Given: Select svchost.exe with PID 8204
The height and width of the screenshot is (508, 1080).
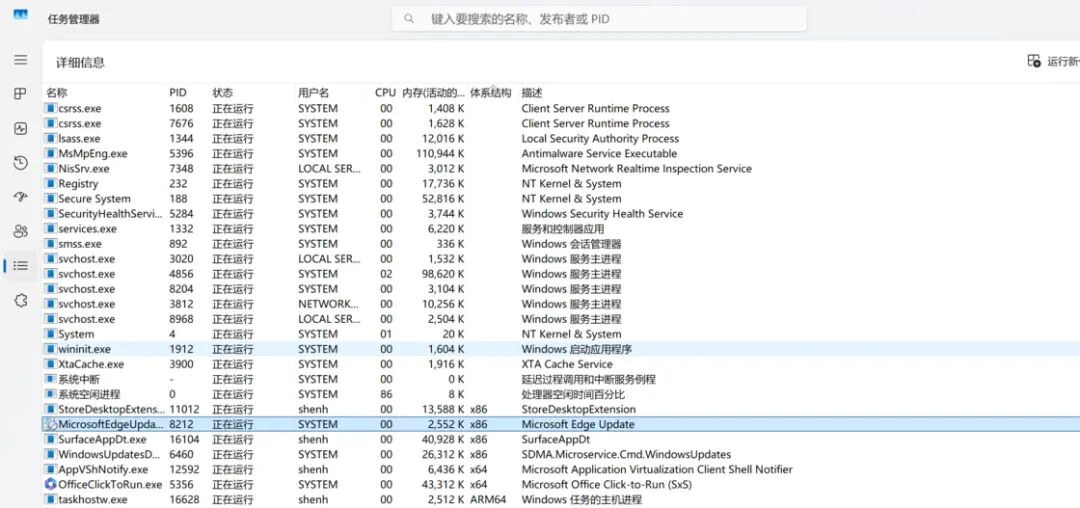Looking at the screenshot, I should coord(561,289).
